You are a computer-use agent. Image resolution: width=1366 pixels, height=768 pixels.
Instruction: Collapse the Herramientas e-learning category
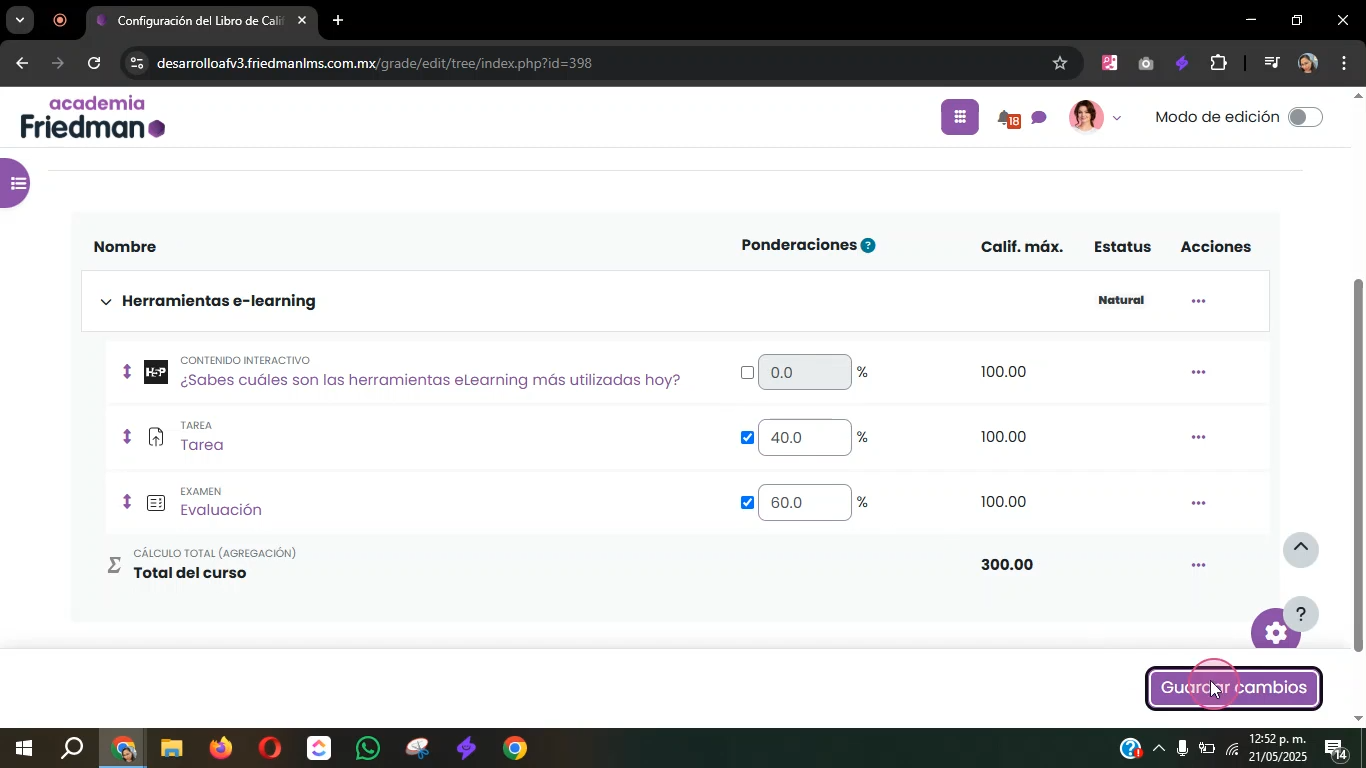coord(106,301)
